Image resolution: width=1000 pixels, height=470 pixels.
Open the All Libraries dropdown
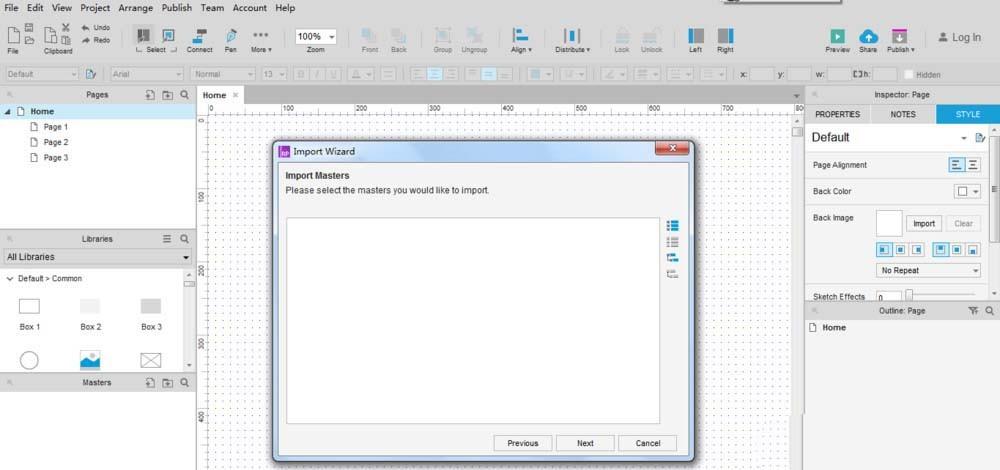[97, 257]
